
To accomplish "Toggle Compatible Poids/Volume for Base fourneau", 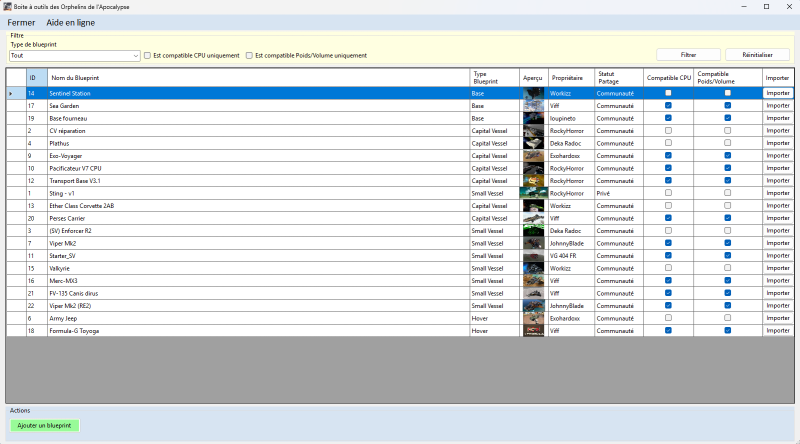I will coord(728,118).
